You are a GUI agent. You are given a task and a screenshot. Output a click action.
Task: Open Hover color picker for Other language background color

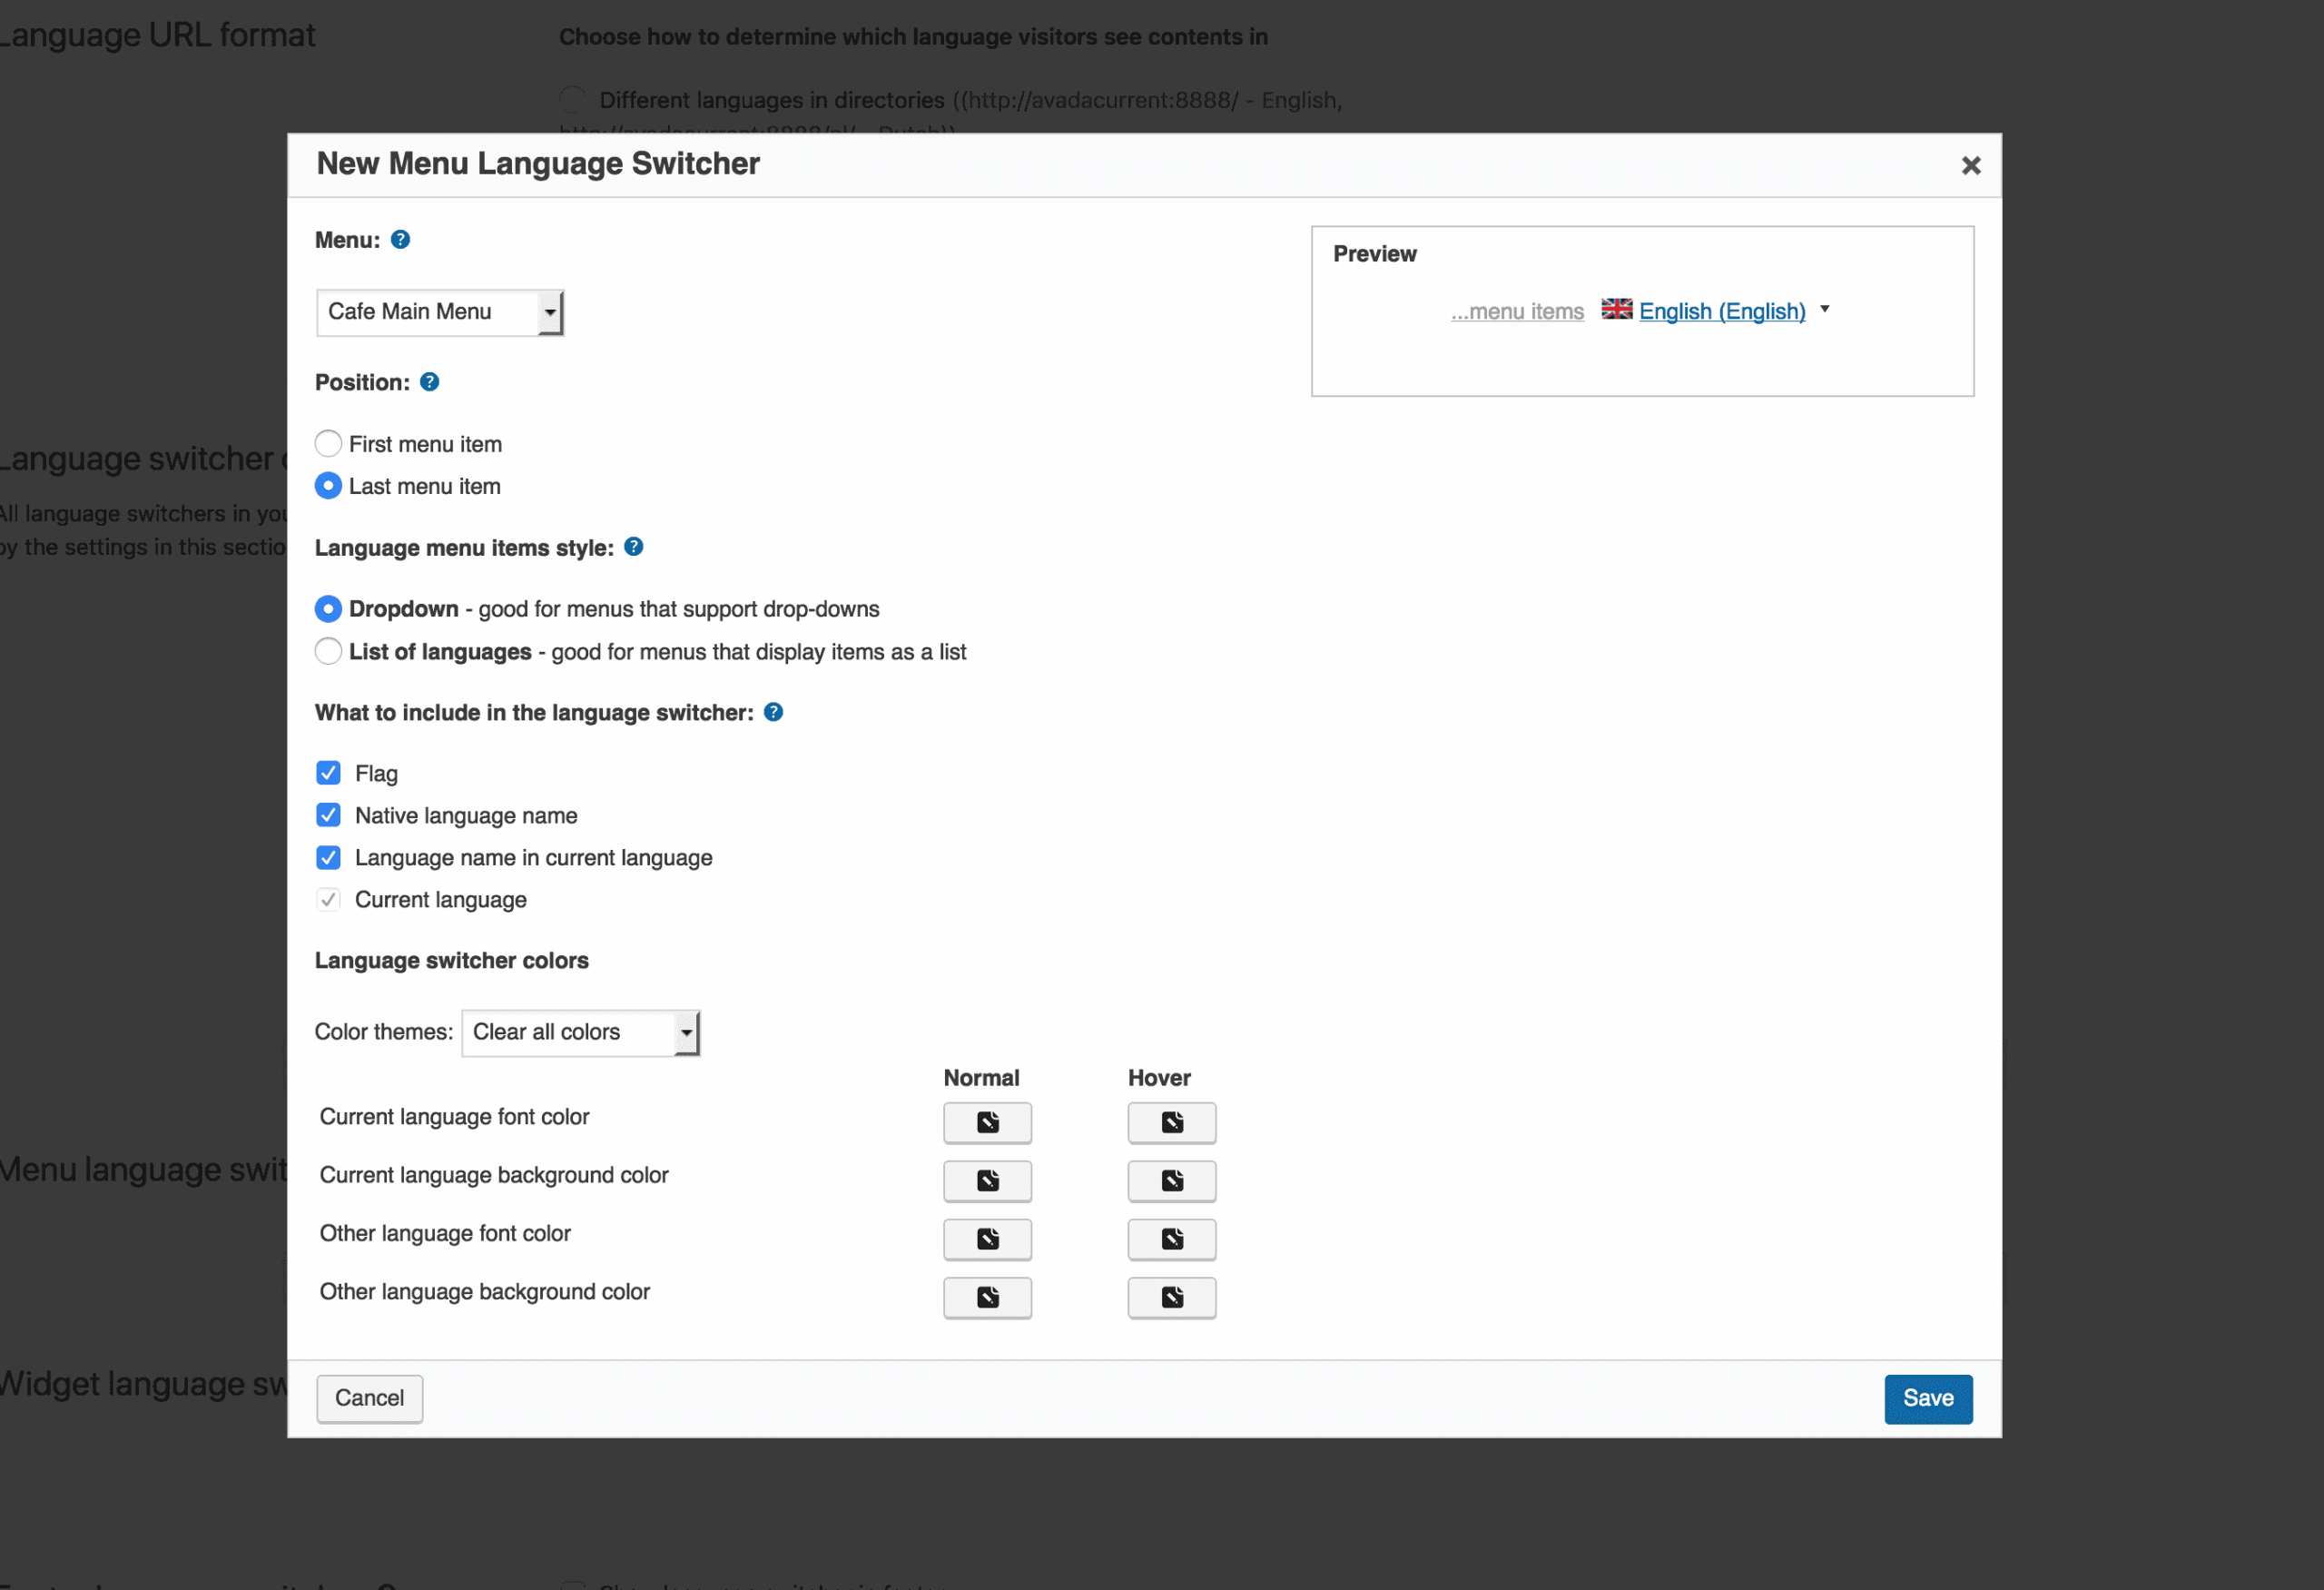1171,1297
